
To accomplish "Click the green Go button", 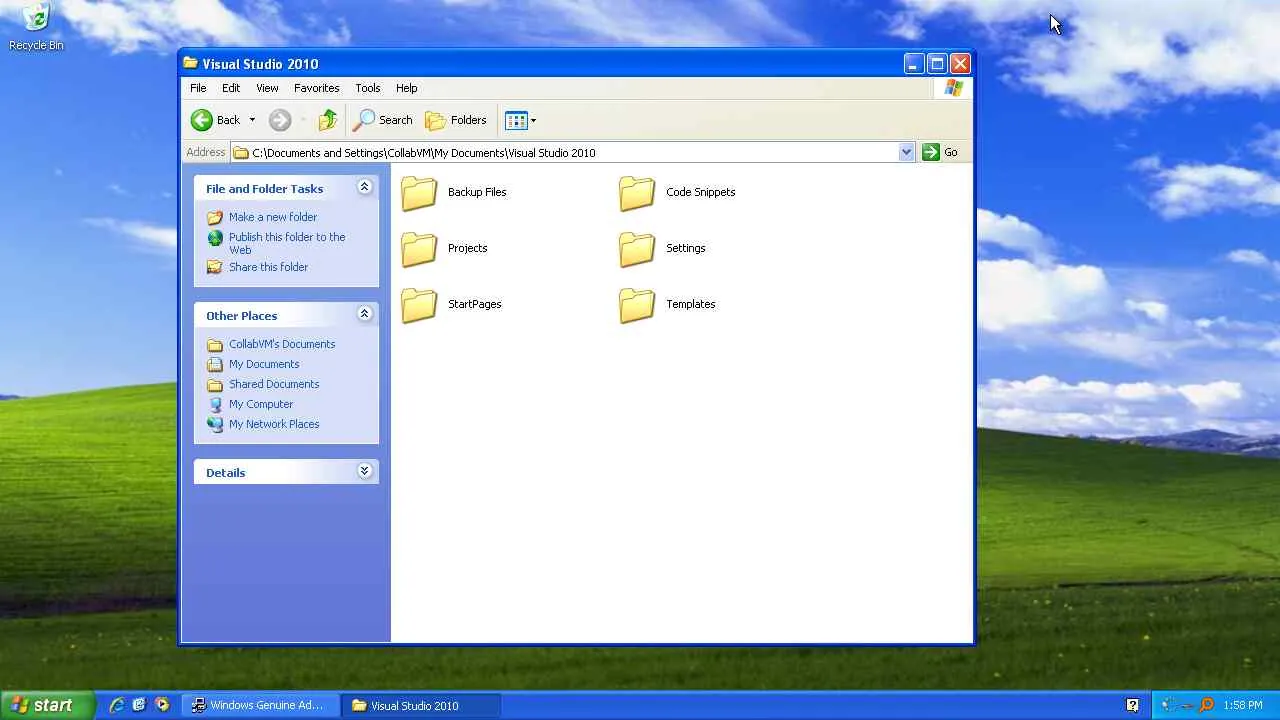I will tap(940, 152).
